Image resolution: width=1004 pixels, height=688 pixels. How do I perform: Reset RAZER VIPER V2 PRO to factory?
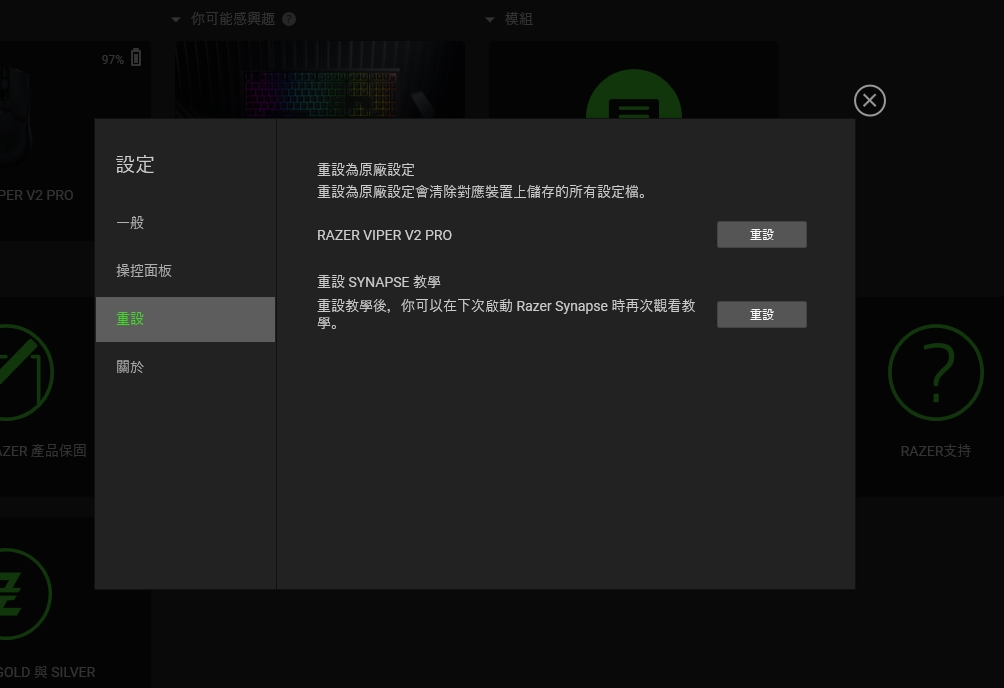(761, 234)
